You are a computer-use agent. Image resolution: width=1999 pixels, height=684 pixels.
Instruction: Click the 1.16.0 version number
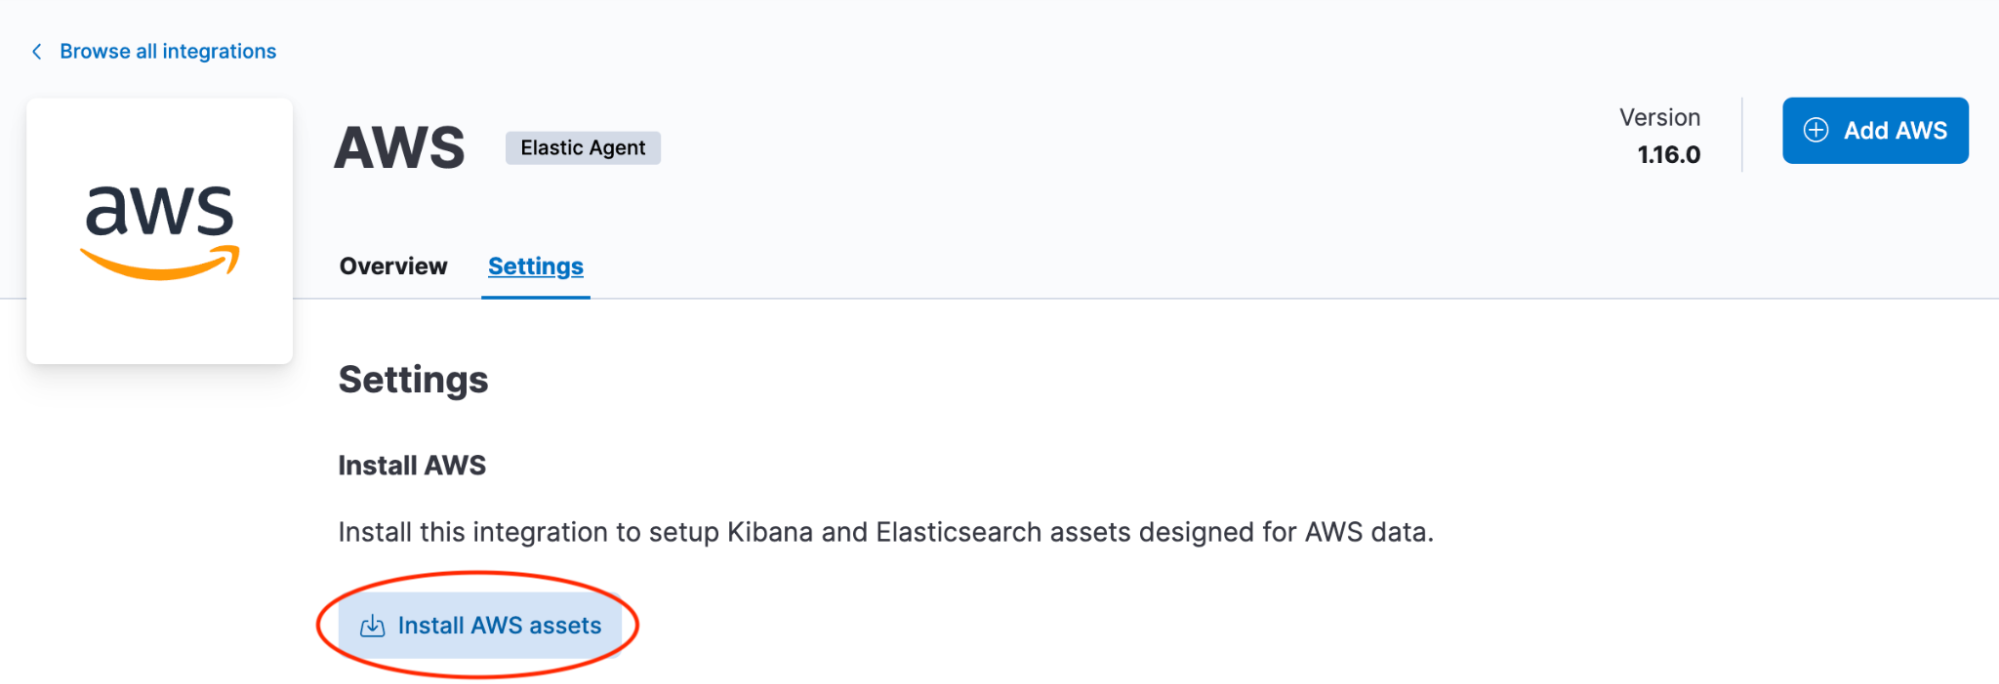[x=1668, y=155]
